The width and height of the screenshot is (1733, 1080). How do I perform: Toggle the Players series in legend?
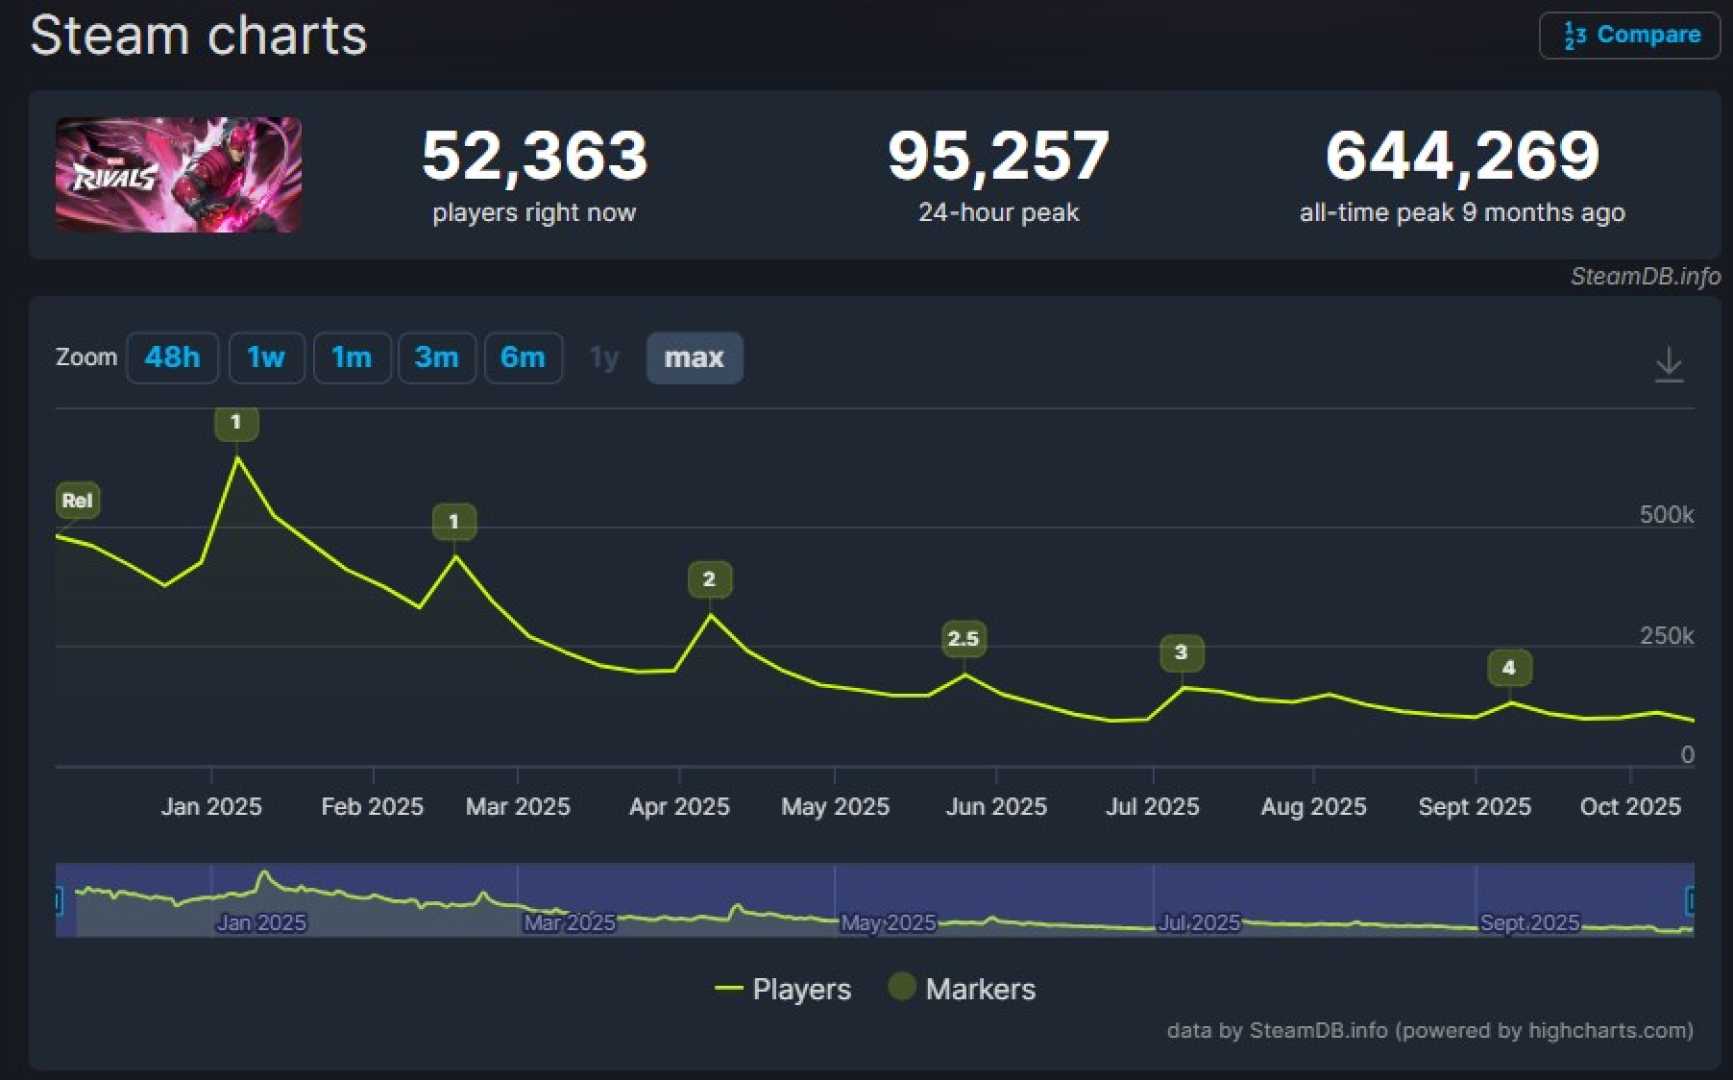[784, 989]
